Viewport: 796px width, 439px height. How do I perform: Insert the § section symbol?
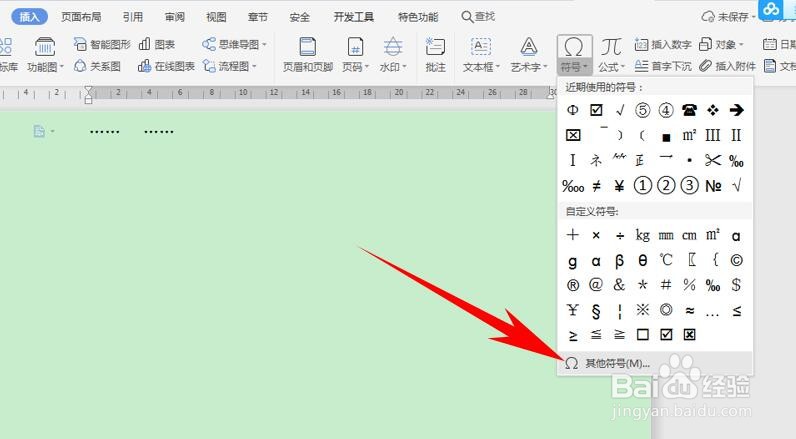596,310
